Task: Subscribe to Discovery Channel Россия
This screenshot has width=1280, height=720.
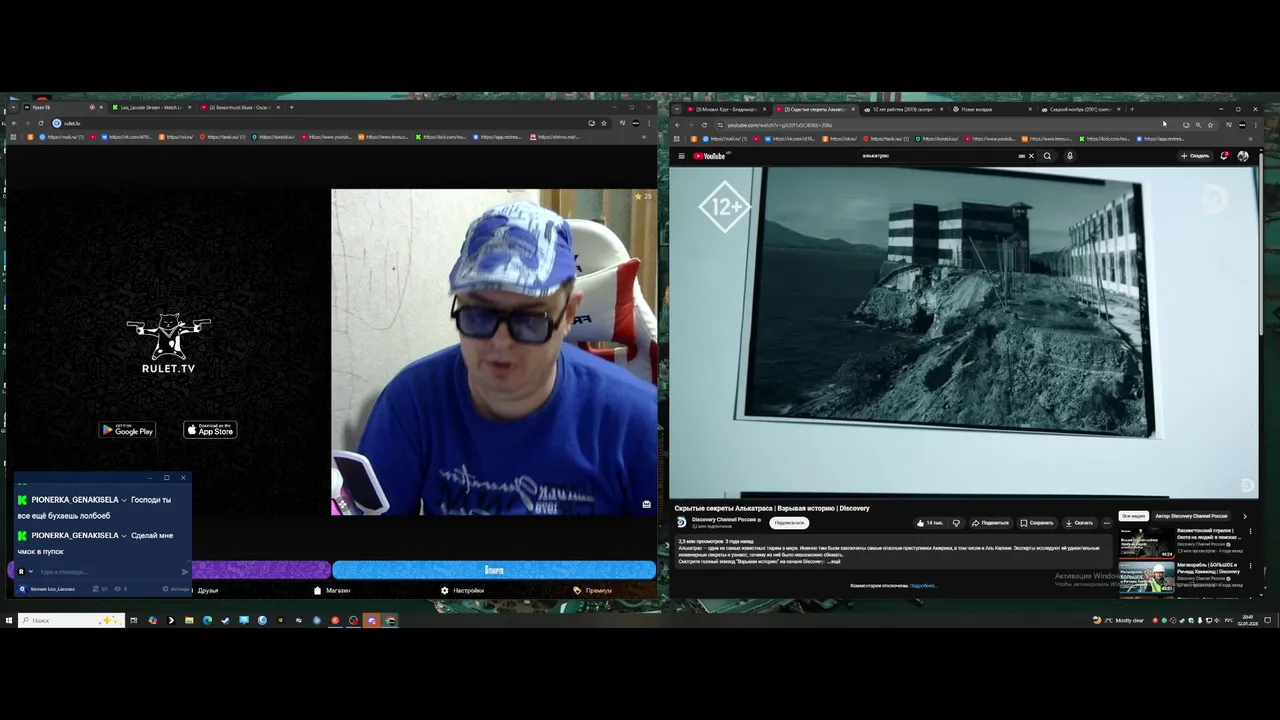Action: pyautogui.click(x=789, y=523)
